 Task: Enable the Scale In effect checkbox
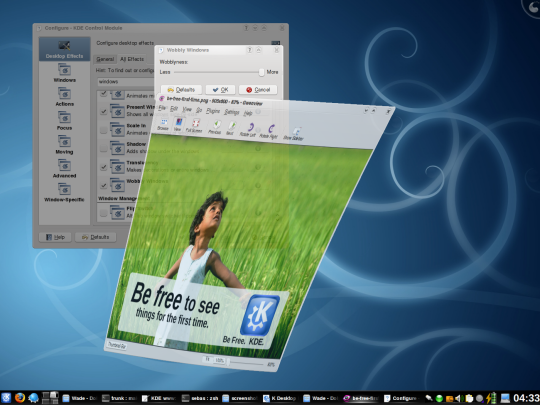pos(103,130)
